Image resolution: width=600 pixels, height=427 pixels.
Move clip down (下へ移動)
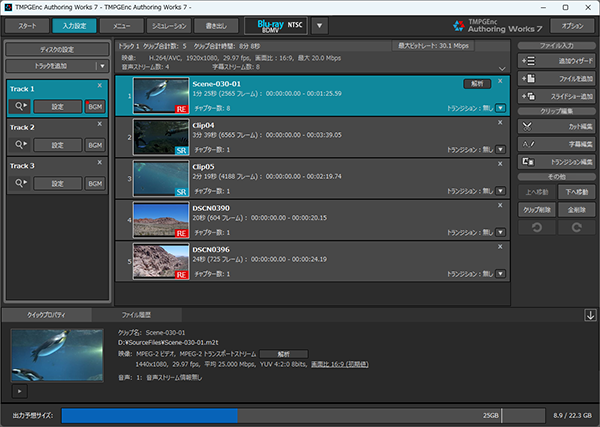pyautogui.click(x=577, y=192)
